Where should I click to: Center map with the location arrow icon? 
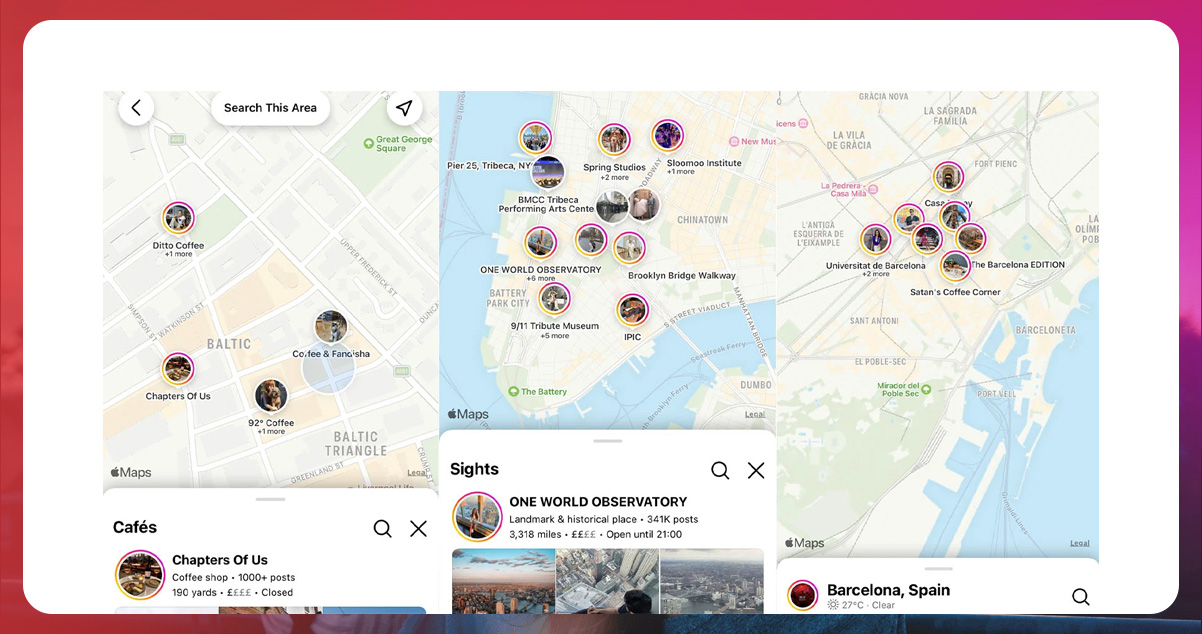tap(404, 108)
